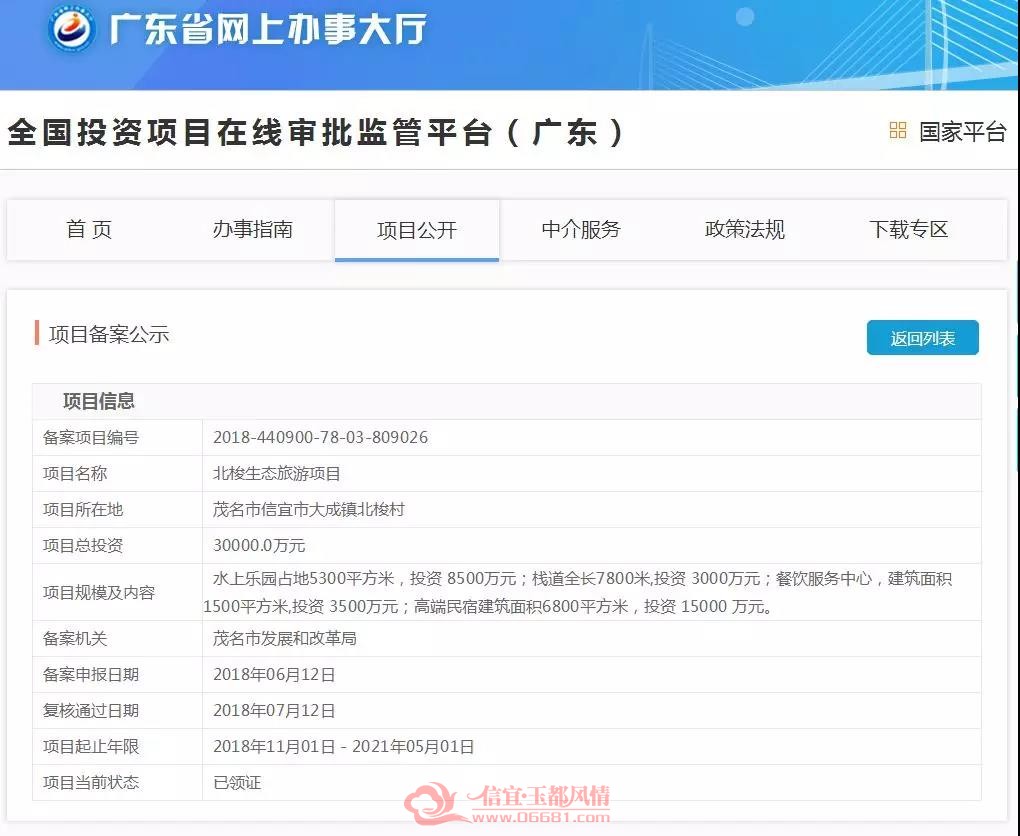Click the 项目规模及内容 label
The height and width of the screenshot is (836, 1020).
(99, 593)
